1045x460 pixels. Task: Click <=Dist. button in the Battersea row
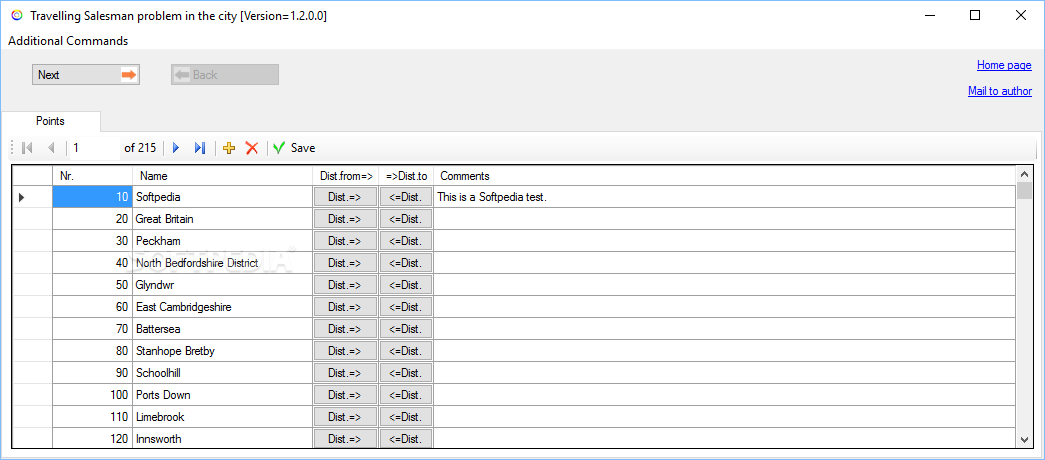[406, 329]
